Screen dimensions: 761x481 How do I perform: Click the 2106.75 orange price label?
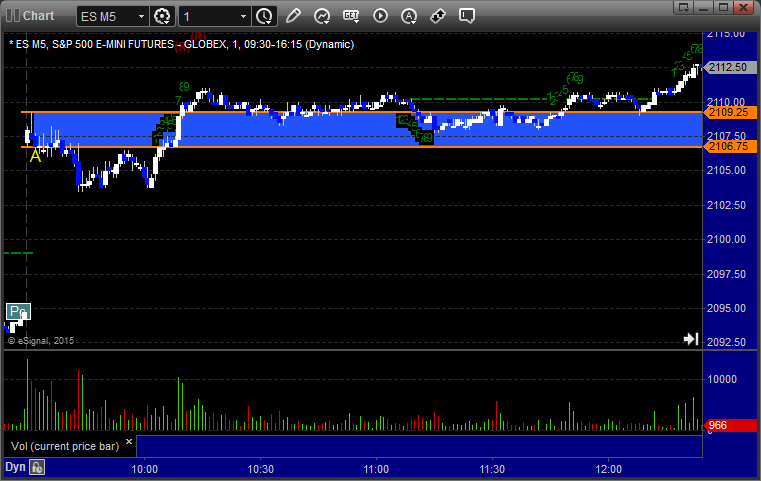click(x=730, y=147)
